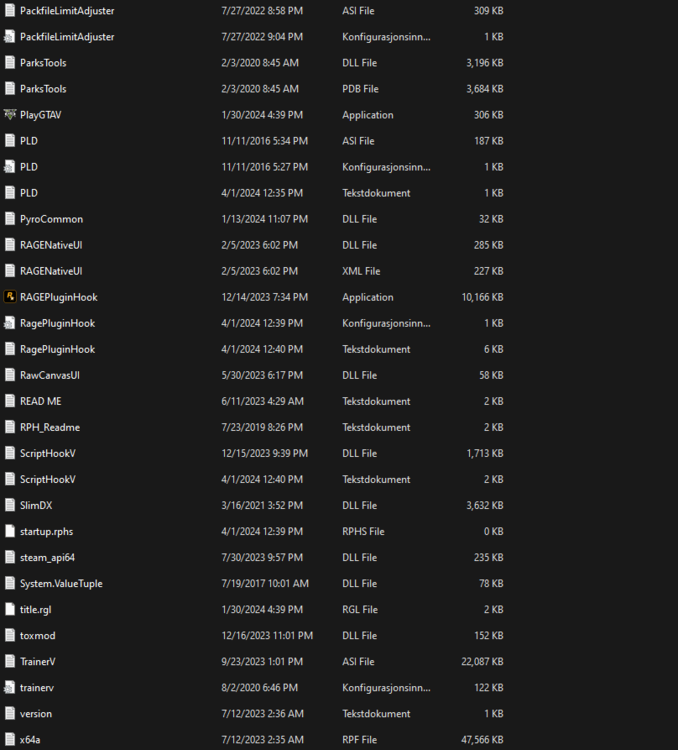Click the PLD text document icon

10,193
